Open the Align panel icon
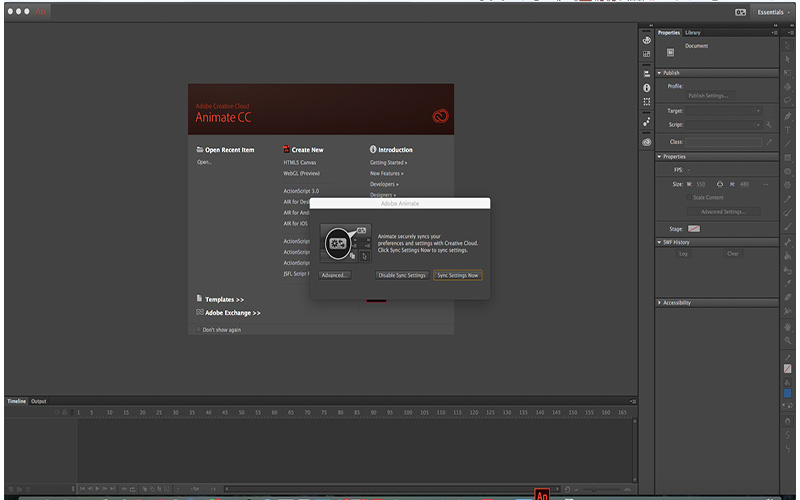Viewport: 800px width, 500px height. tap(646, 74)
